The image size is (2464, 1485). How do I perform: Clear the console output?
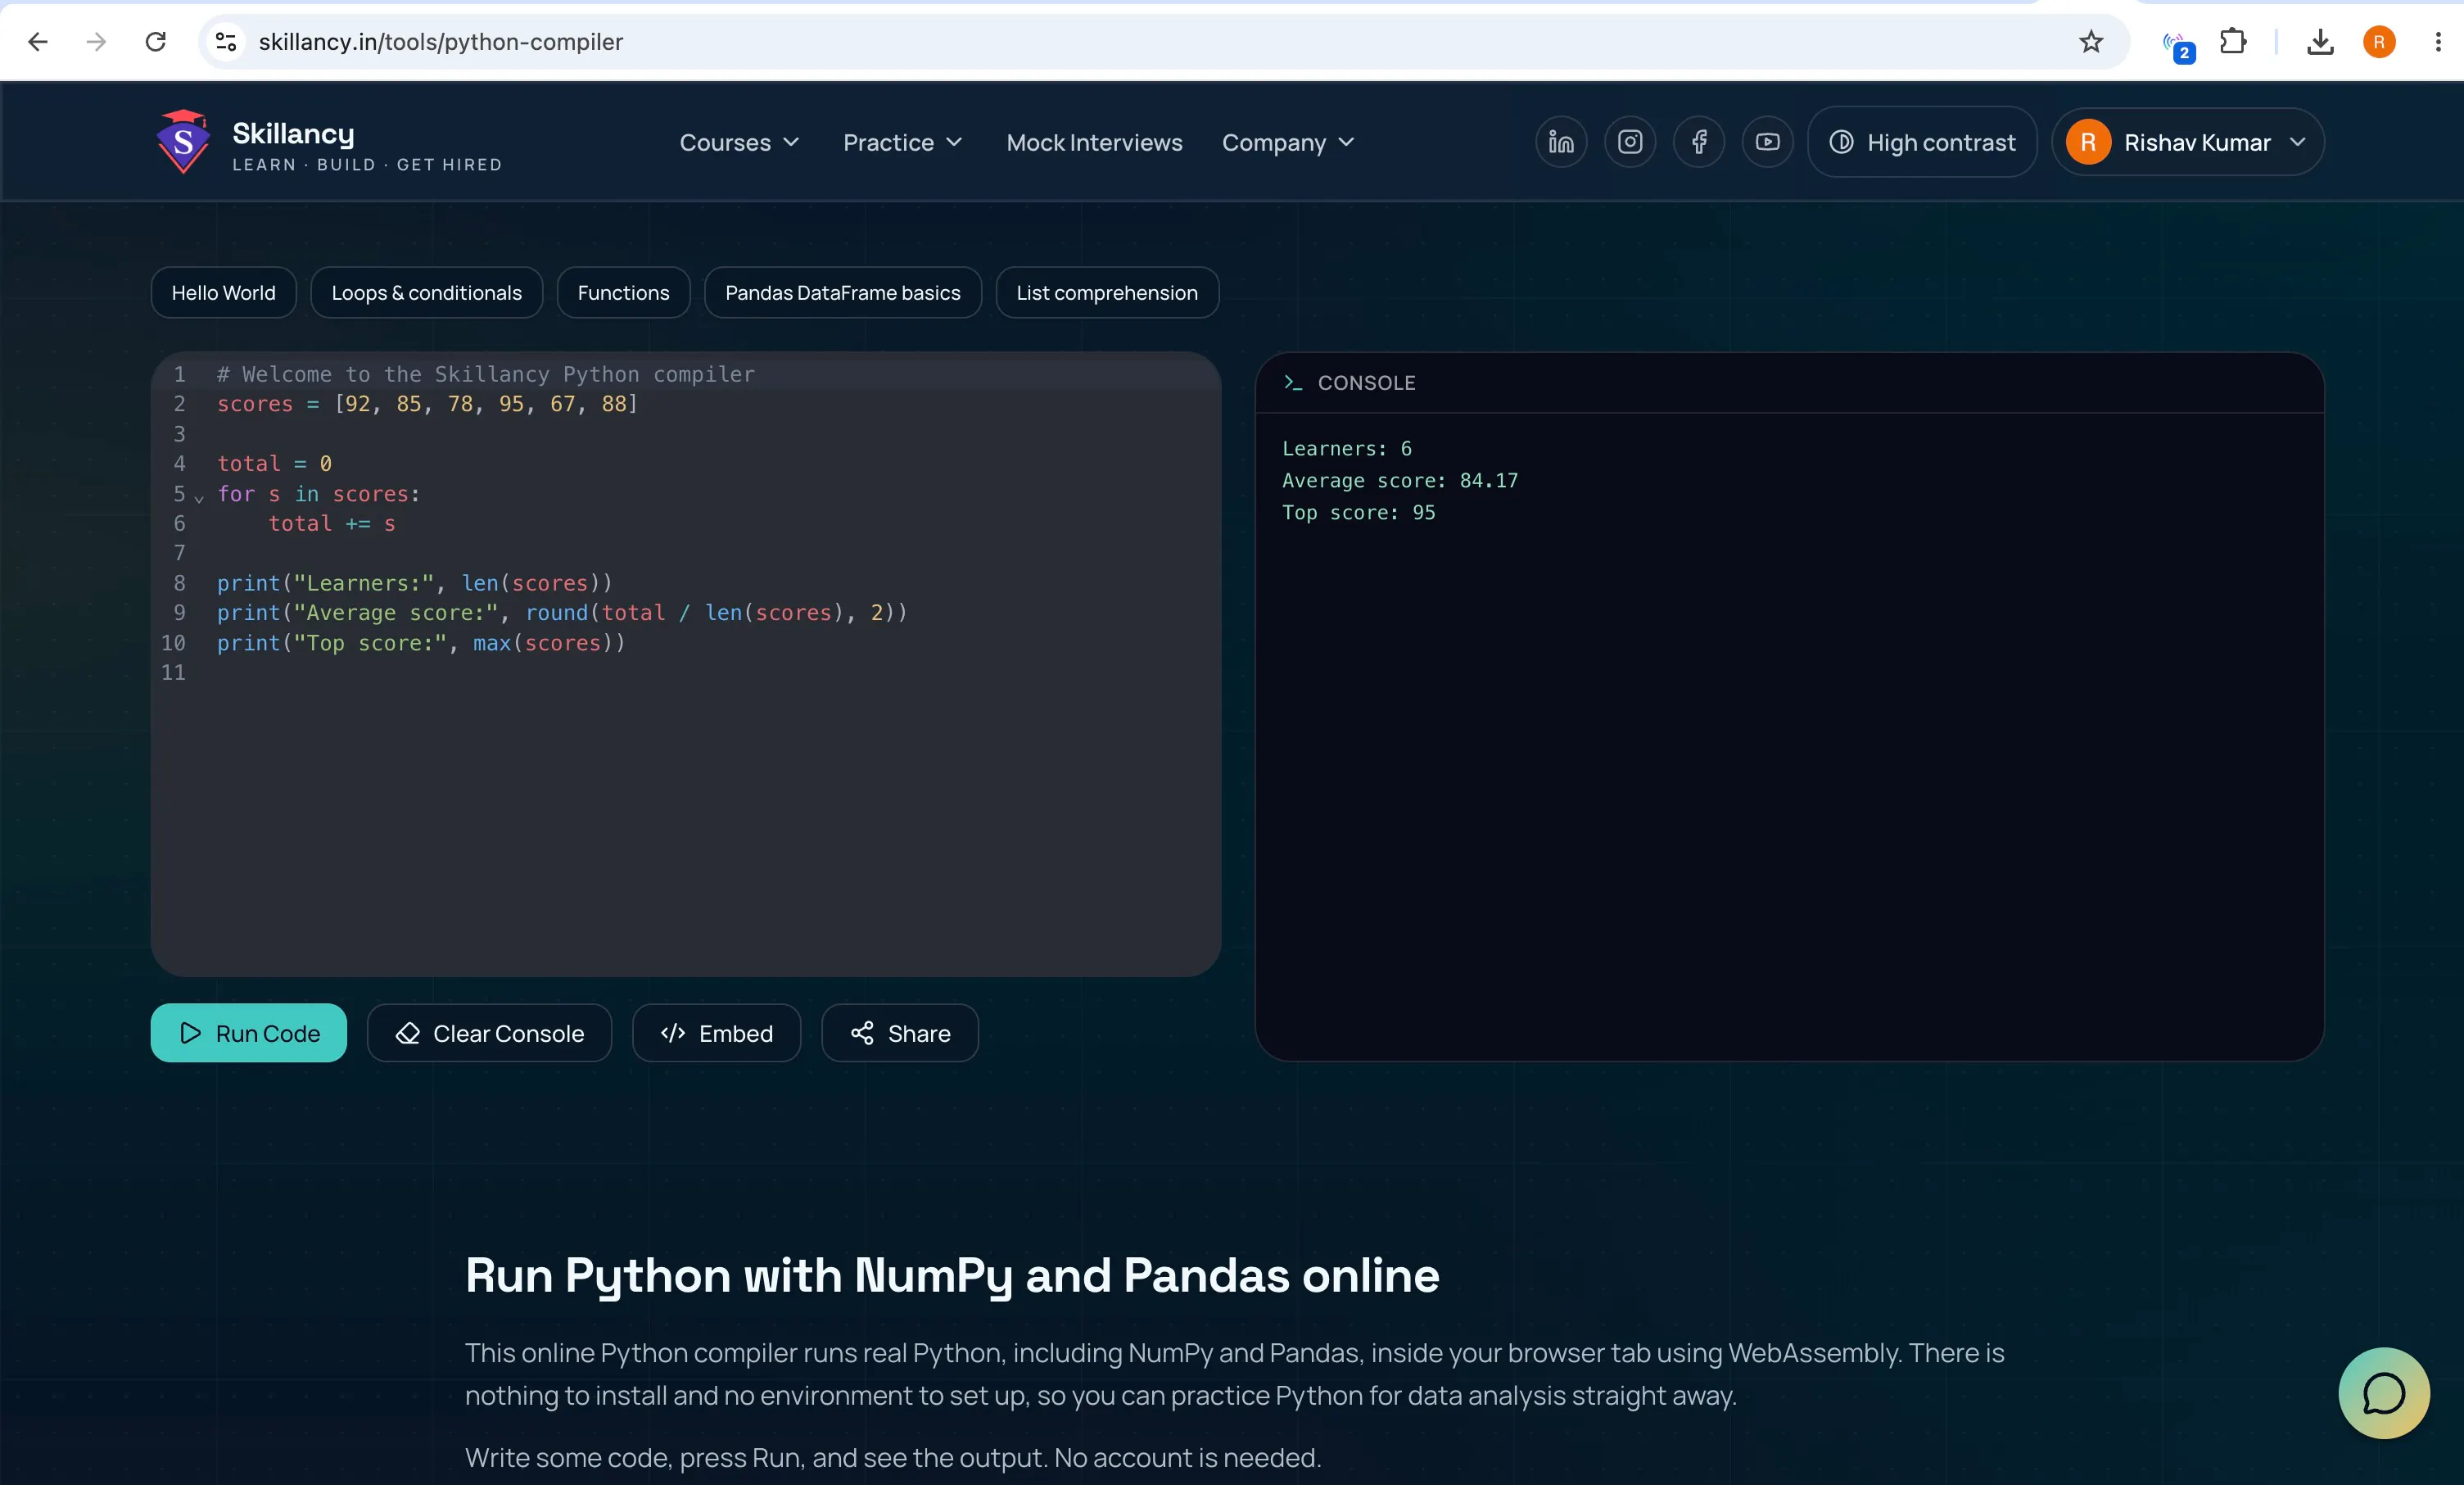(489, 1033)
